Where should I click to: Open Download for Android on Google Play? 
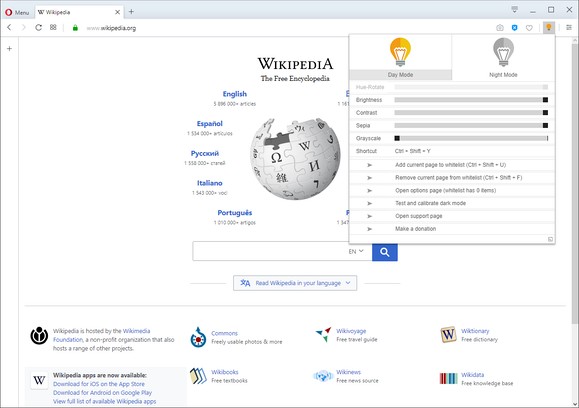point(102,393)
